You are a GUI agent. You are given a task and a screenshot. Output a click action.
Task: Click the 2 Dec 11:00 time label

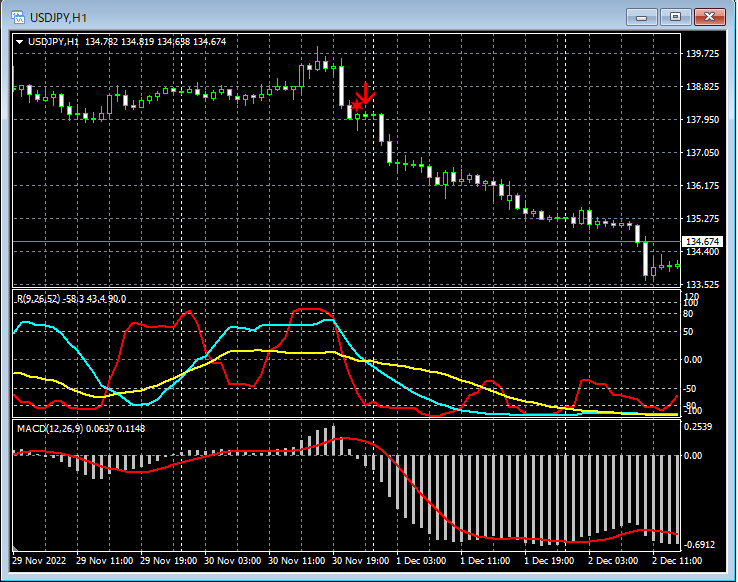677,560
